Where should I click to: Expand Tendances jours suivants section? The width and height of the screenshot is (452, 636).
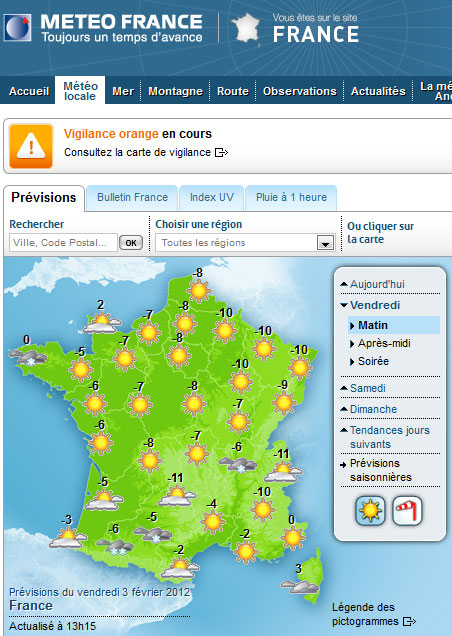[385, 437]
